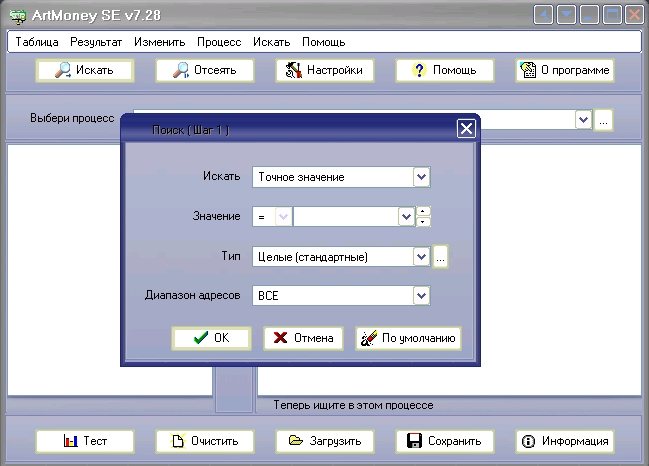Click the Отмена cancel button
This screenshot has width=649, height=466.
(303, 338)
